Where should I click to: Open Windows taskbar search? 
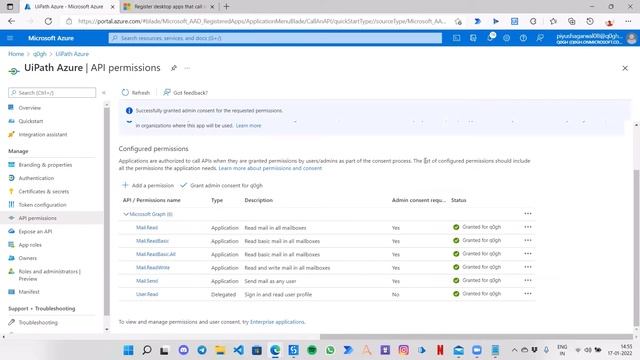tap(147, 350)
